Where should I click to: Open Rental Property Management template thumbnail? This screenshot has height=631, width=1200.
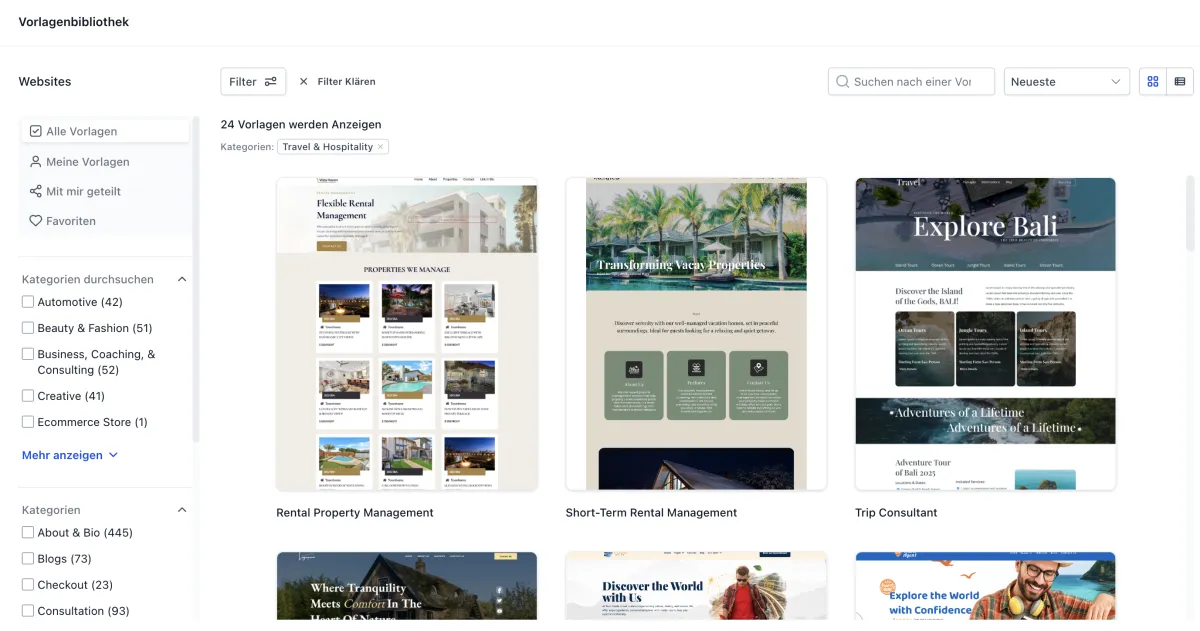click(x=407, y=334)
